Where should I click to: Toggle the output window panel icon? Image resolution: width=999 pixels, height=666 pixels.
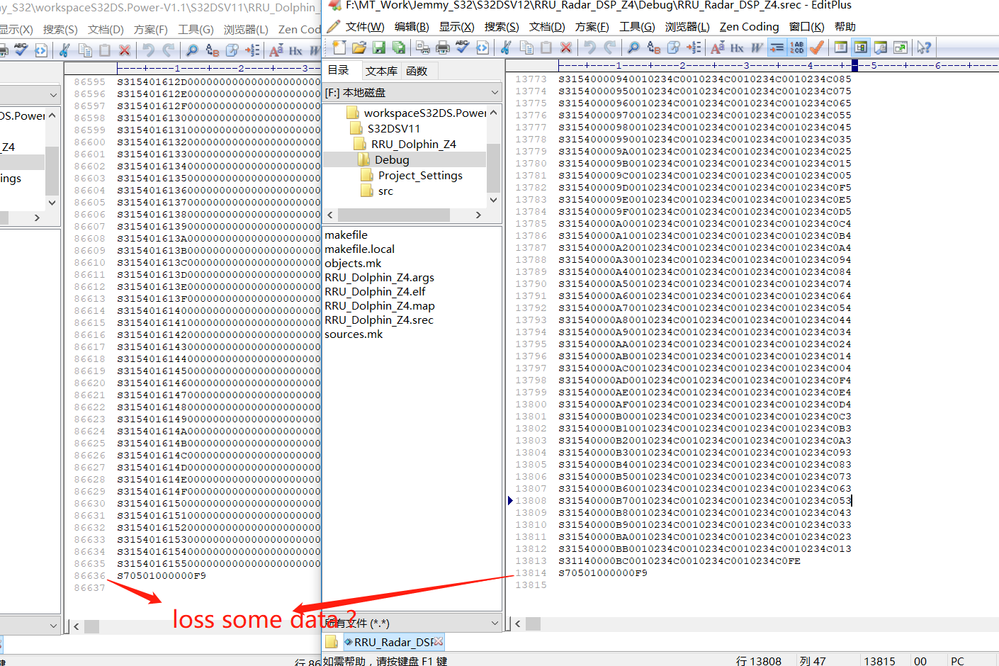880,48
